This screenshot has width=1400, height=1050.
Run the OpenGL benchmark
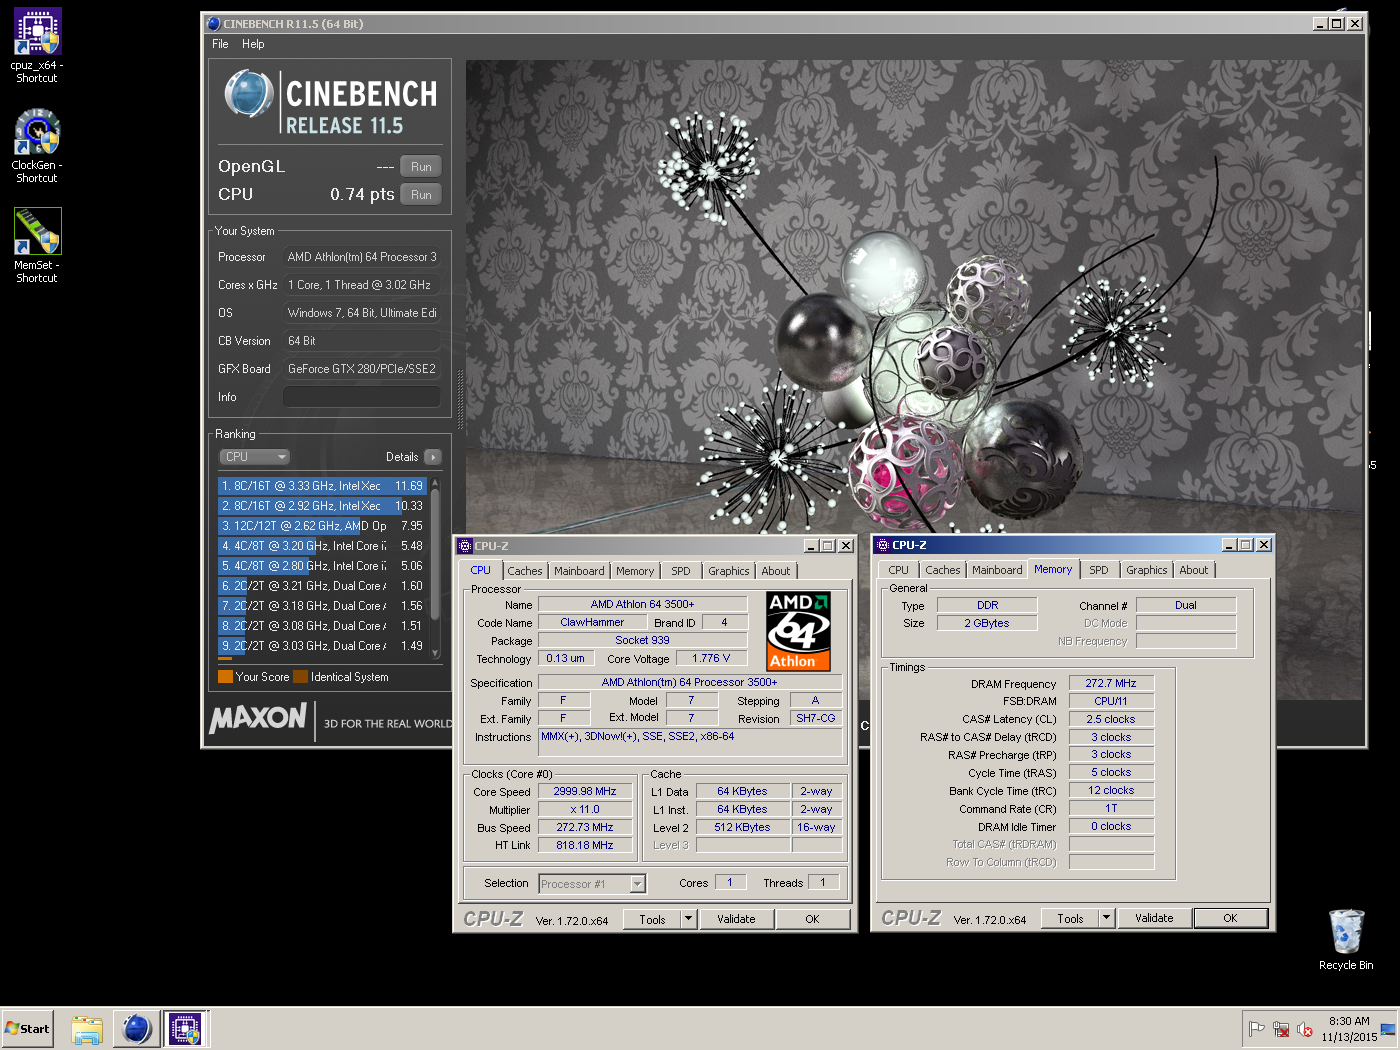pos(421,167)
